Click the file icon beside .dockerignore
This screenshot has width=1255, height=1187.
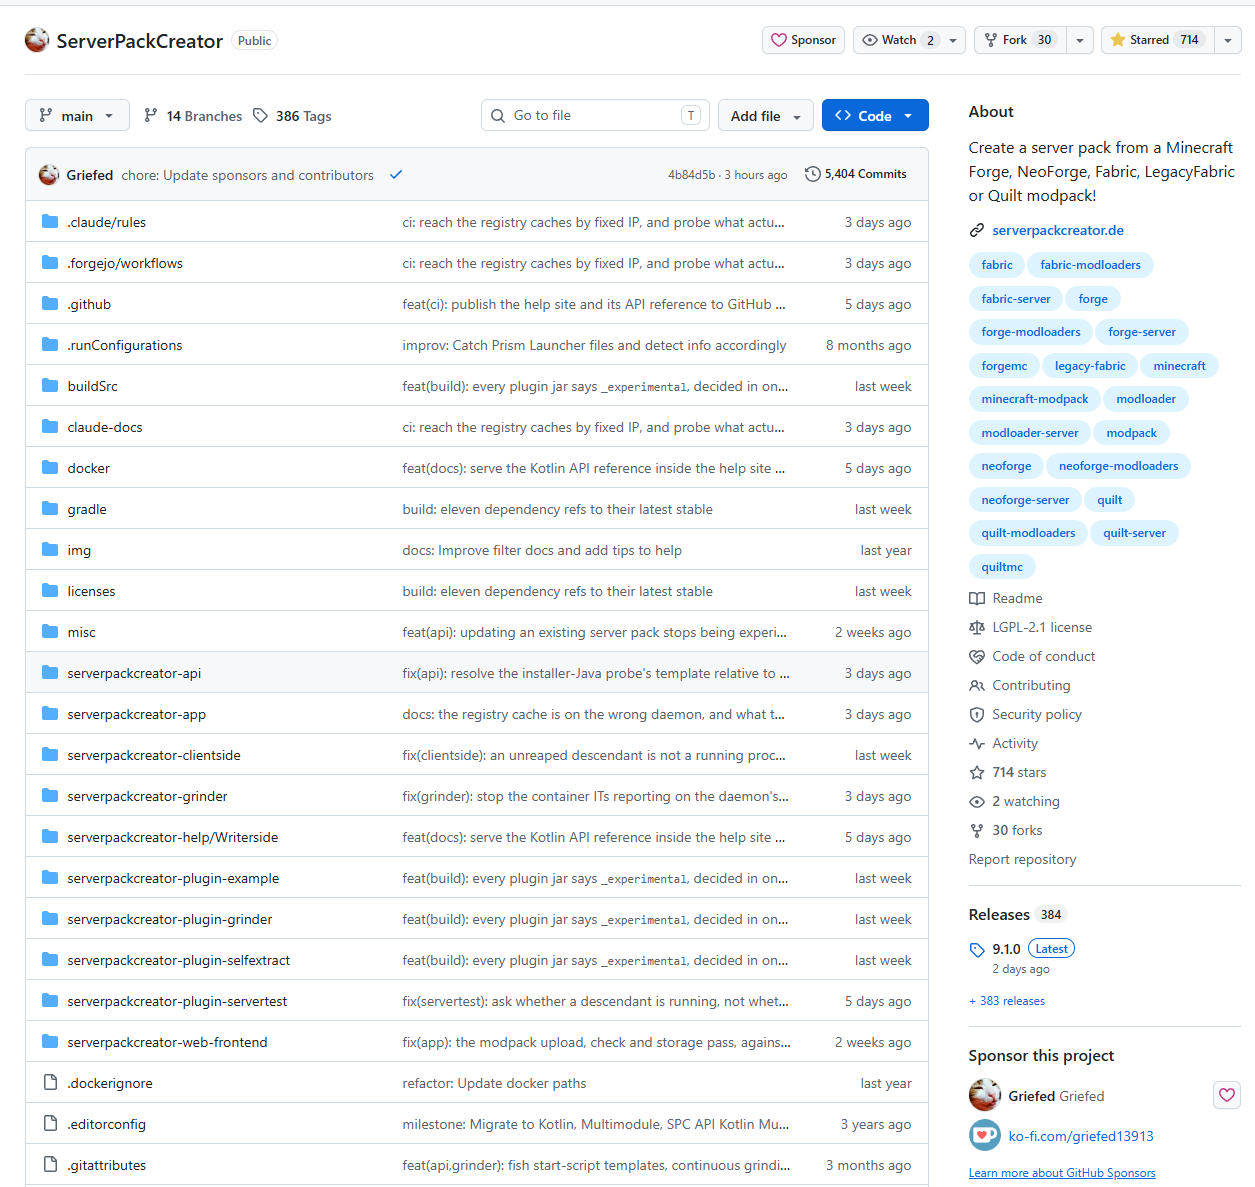click(50, 1082)
